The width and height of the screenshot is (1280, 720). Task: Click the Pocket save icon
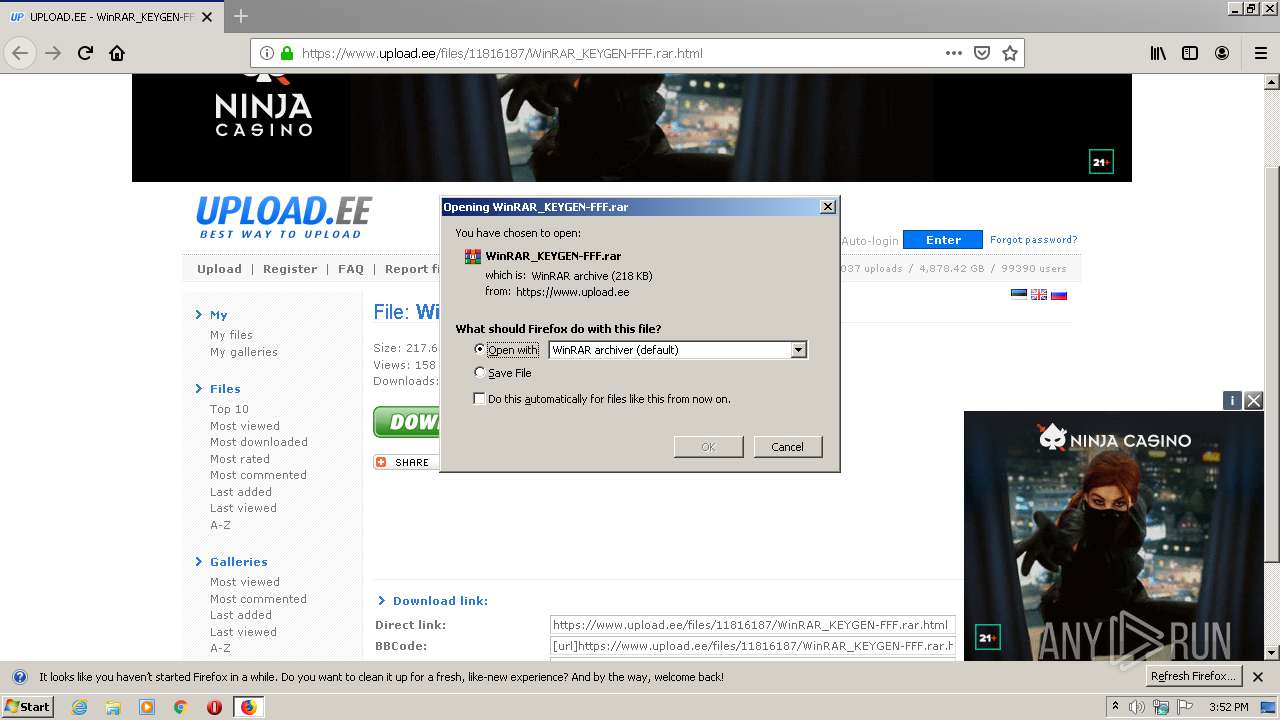click(x=982, y=53)
